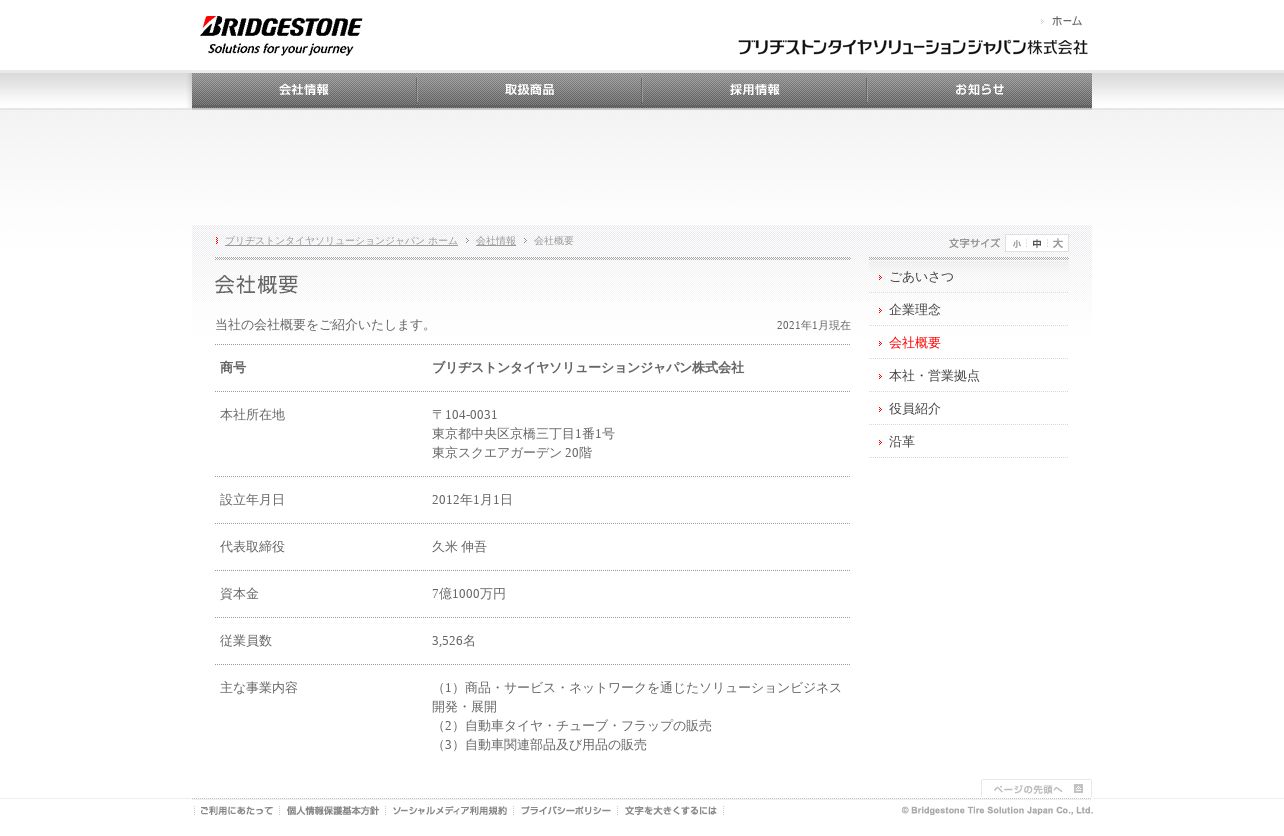Click the date text 2021年1月現在
Screen dimensions: 1284x836
point(814,326)
